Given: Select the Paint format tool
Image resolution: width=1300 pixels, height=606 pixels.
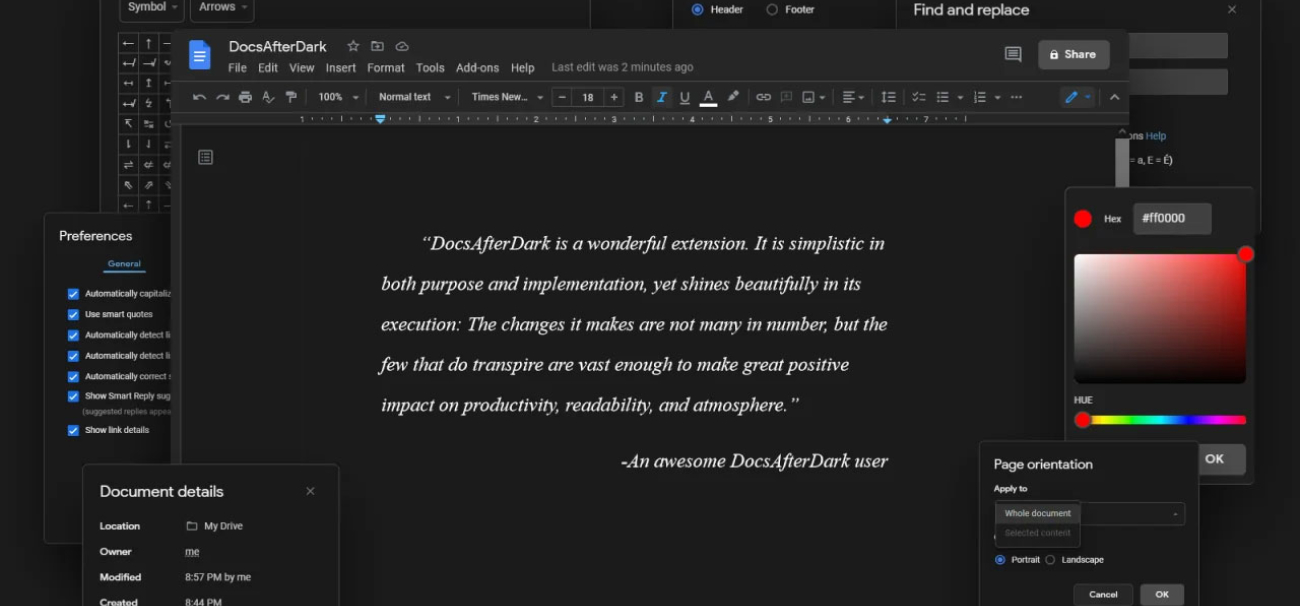Looking at the screenshot, I should [291, 97].
